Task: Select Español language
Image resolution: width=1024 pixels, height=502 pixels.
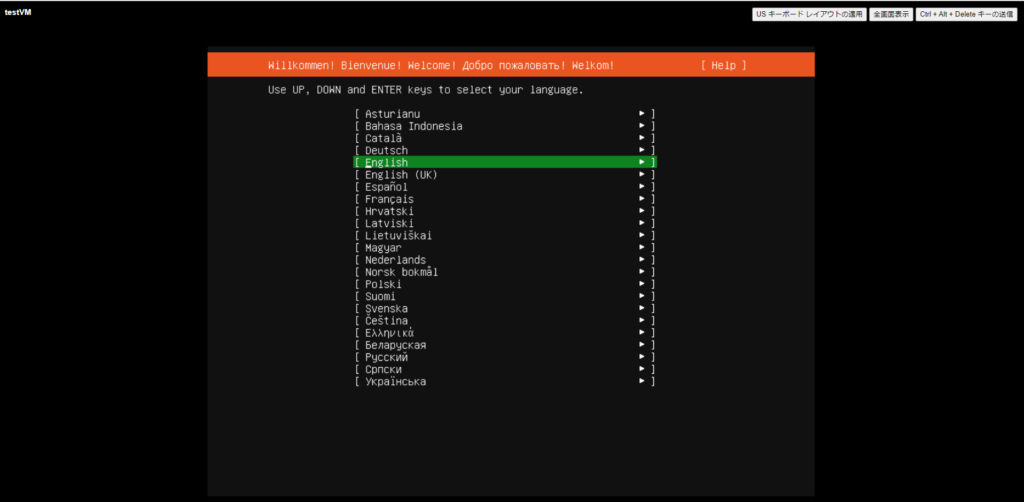Action: click(505, 187)
